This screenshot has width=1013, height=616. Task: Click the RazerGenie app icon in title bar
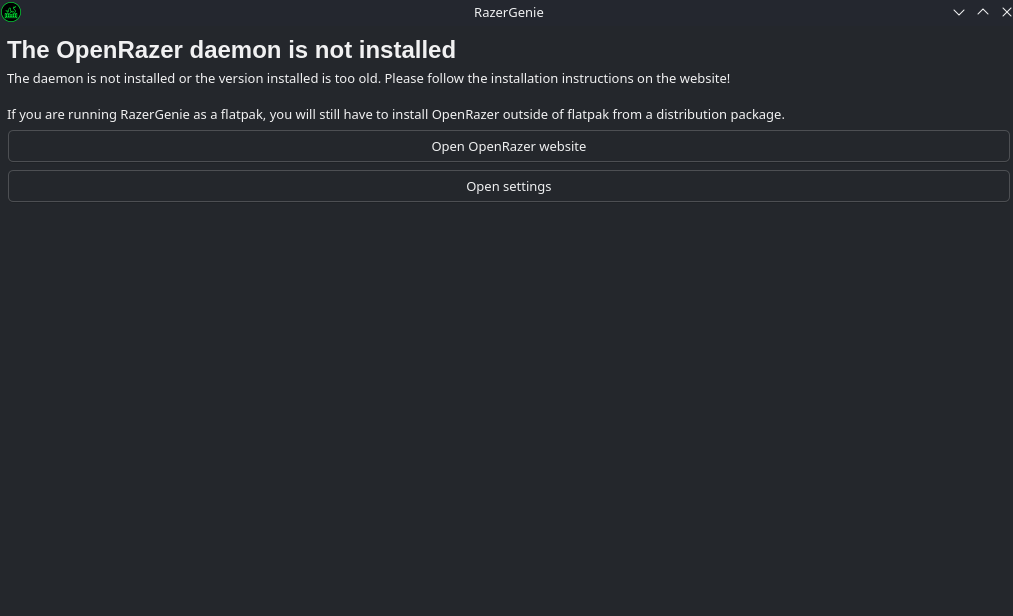point(11,12)
